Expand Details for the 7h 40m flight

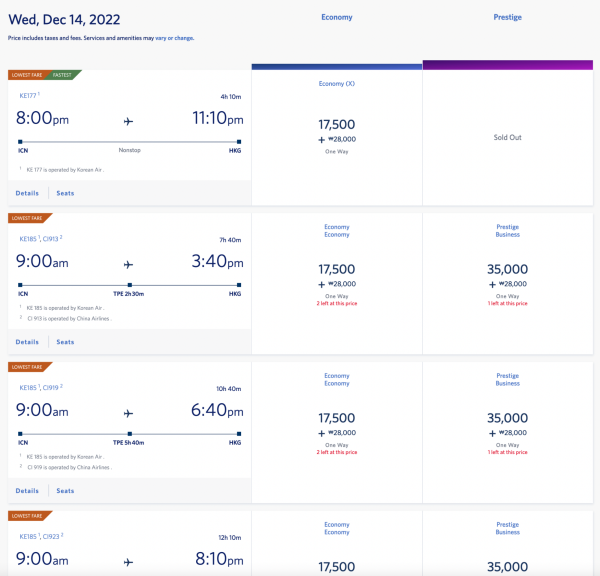click(27, 342)
